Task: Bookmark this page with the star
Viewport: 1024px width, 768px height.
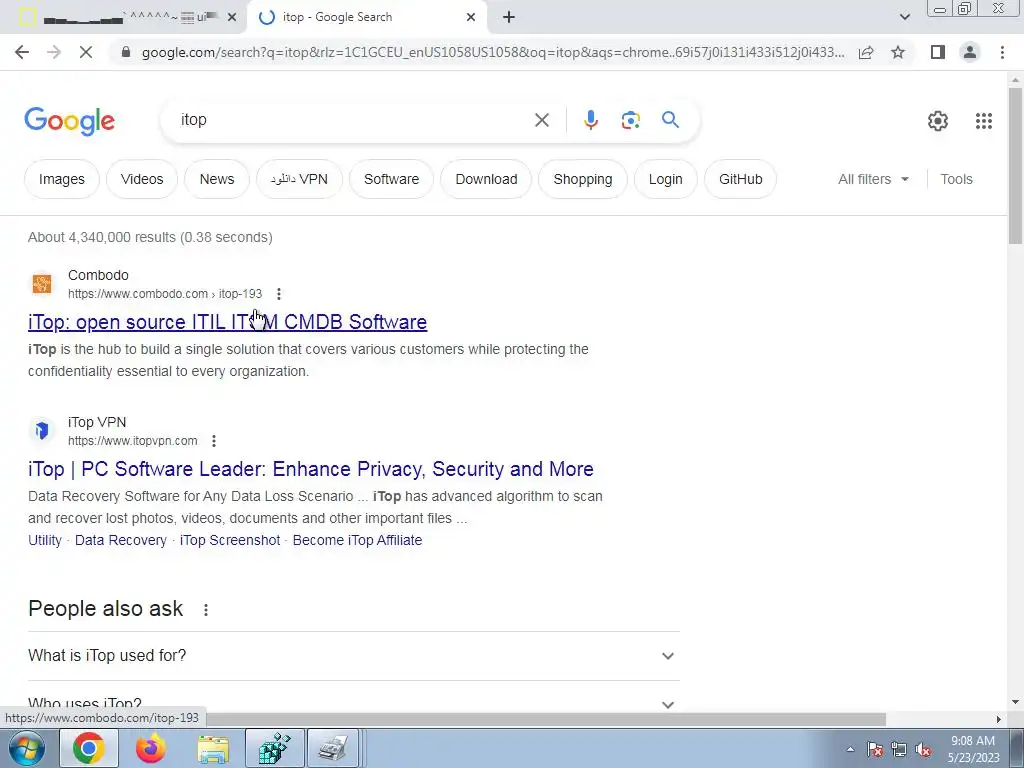Action: tap(898, 52)
